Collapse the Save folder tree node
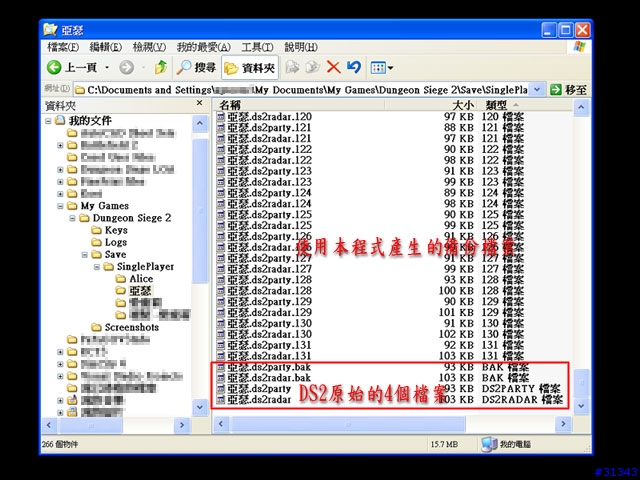Screen dimensions: 640x480 tap(85, 255)
